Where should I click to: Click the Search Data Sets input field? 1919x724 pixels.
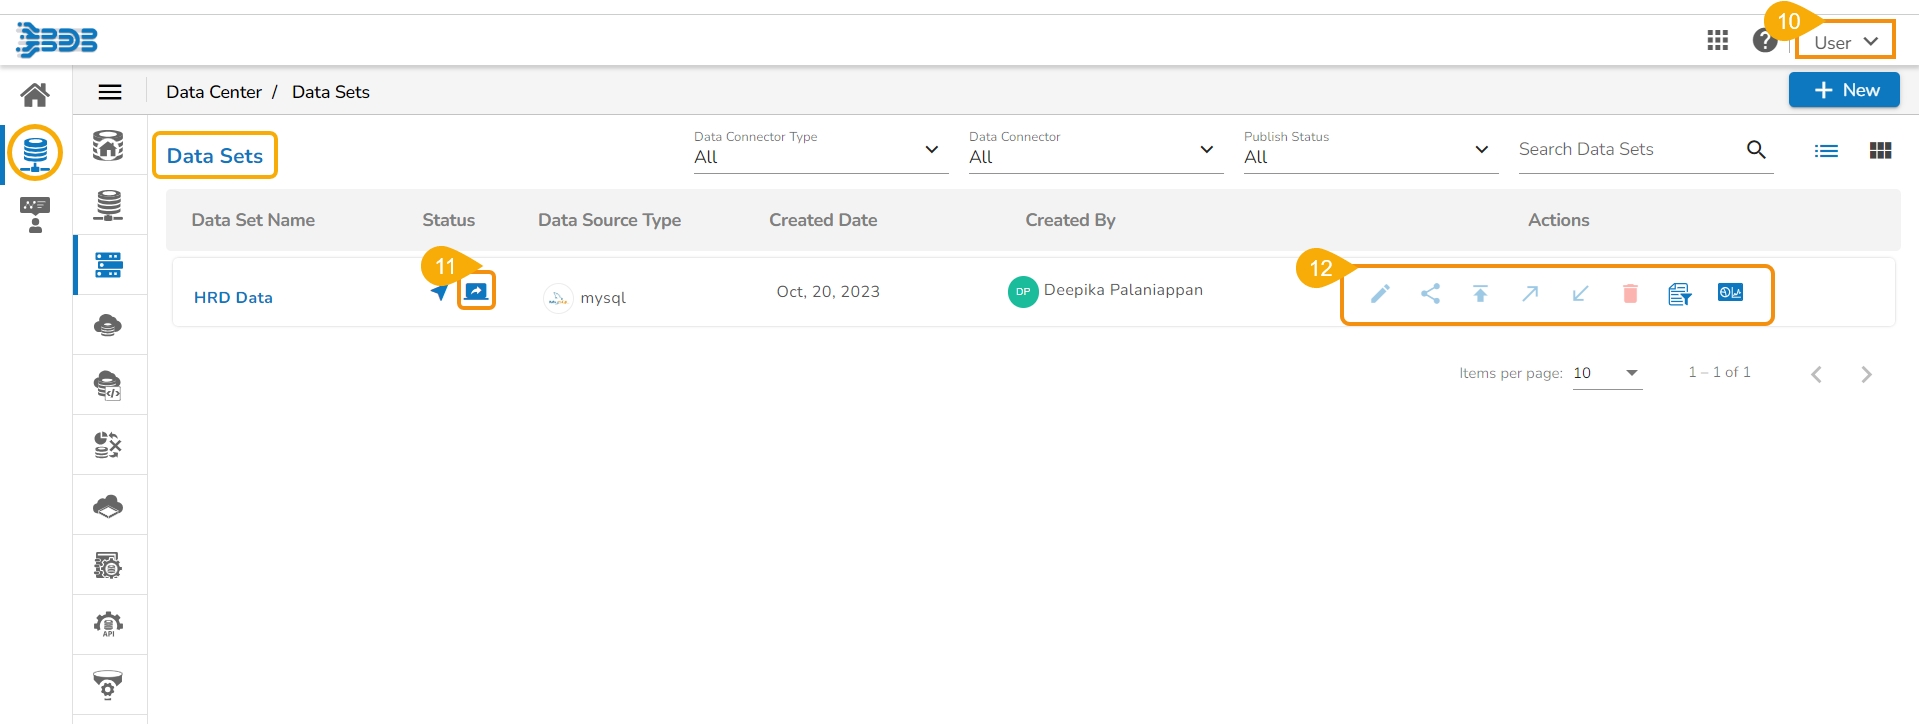click(1625, 150)
